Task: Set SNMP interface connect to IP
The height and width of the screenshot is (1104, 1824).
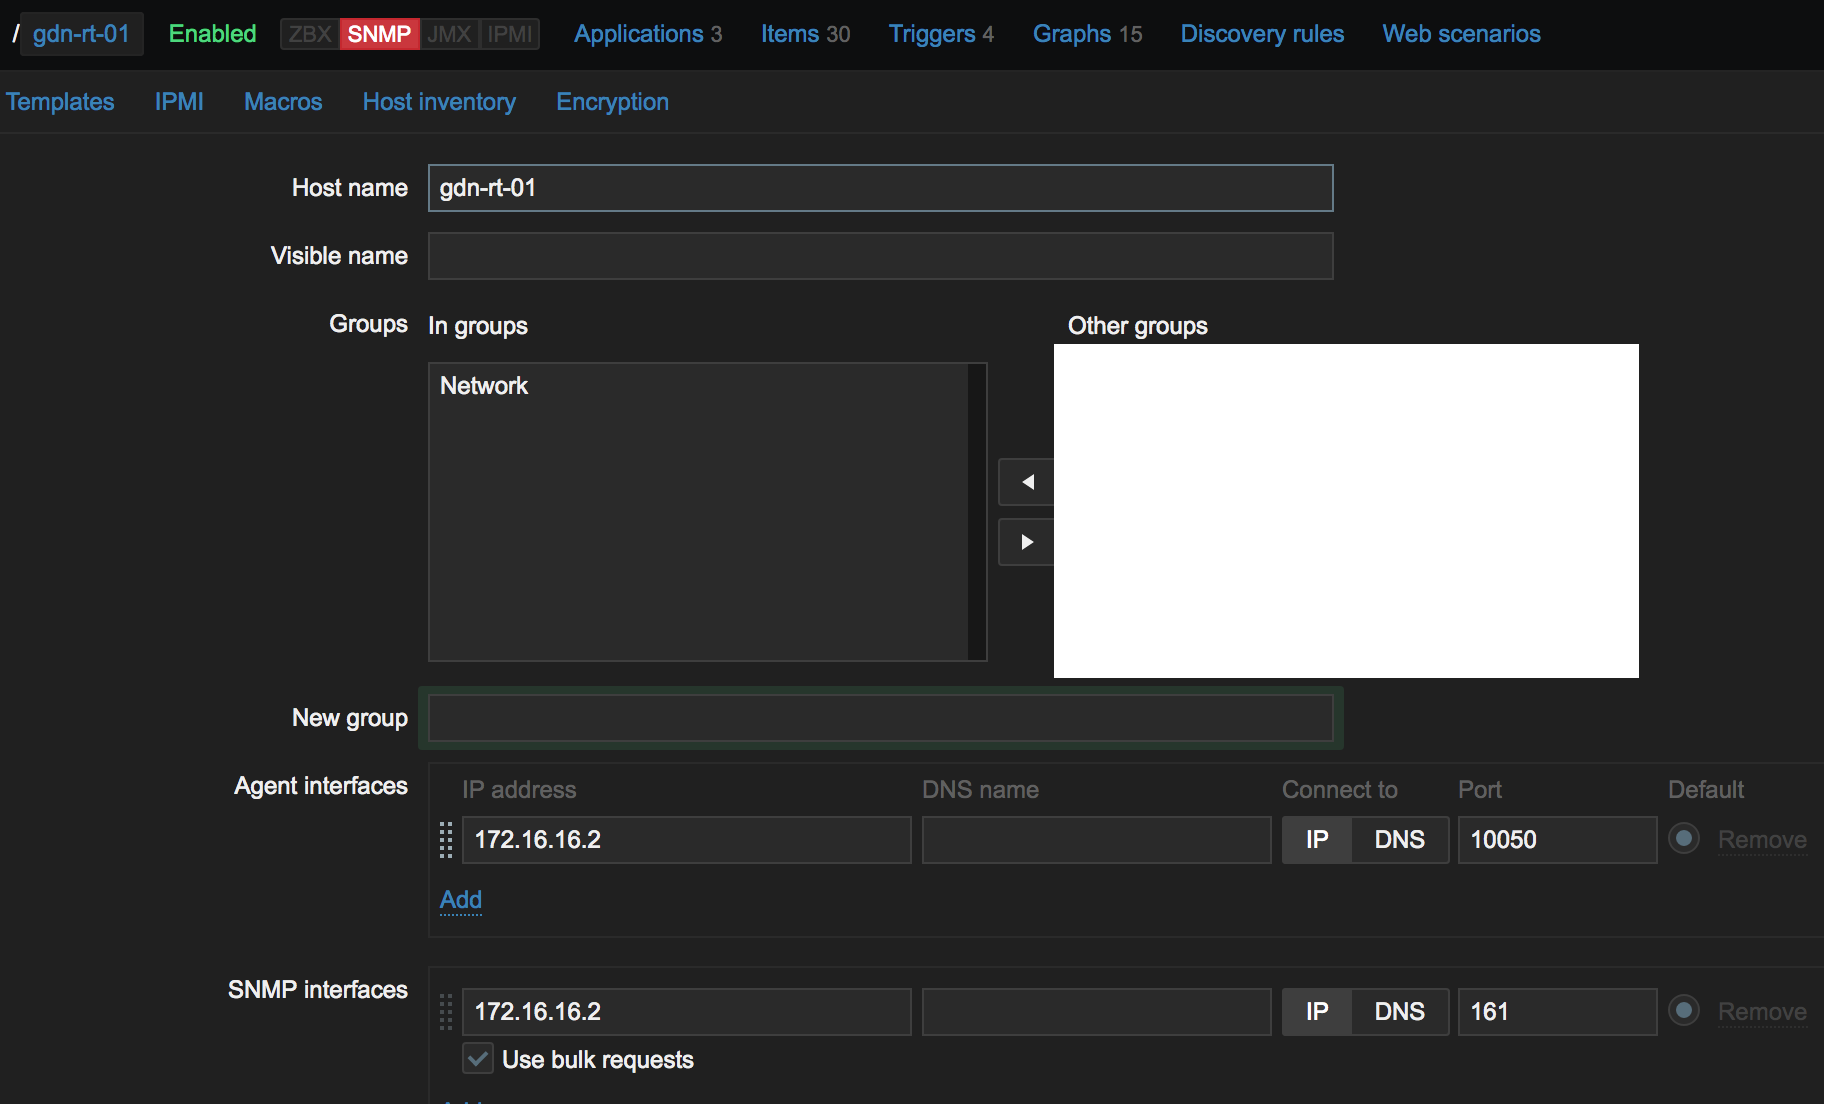Action: coord(1317,1012)
